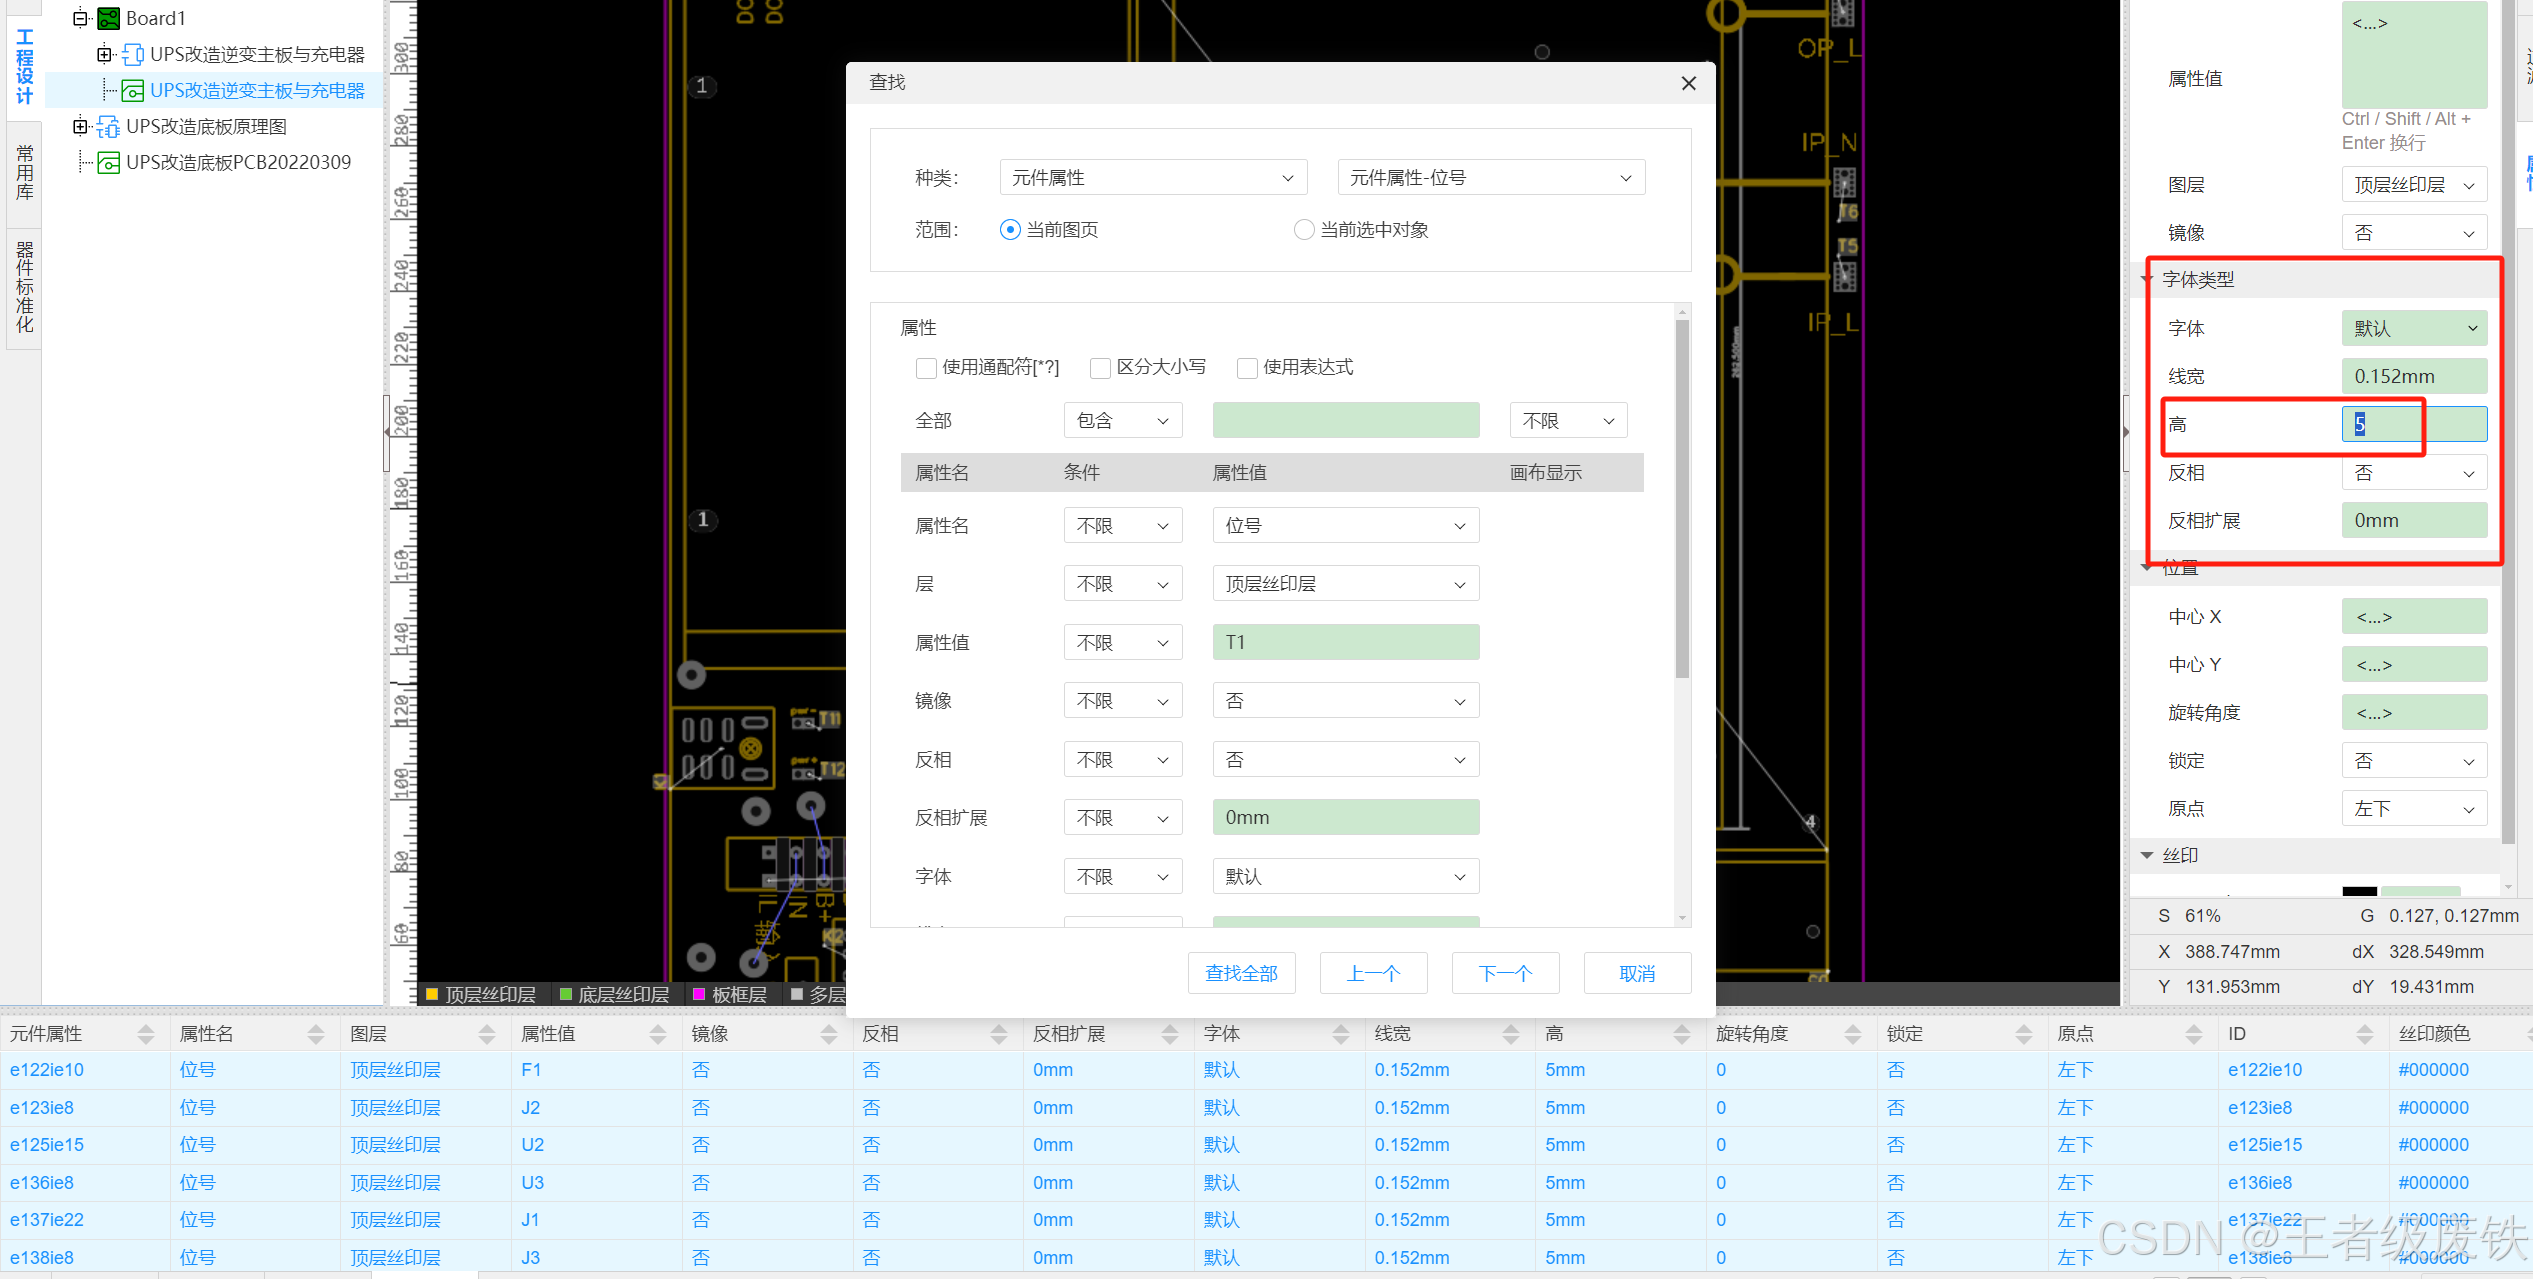
Task: Switch to the 常用库 side tab
Action: [x=24, y=172]
